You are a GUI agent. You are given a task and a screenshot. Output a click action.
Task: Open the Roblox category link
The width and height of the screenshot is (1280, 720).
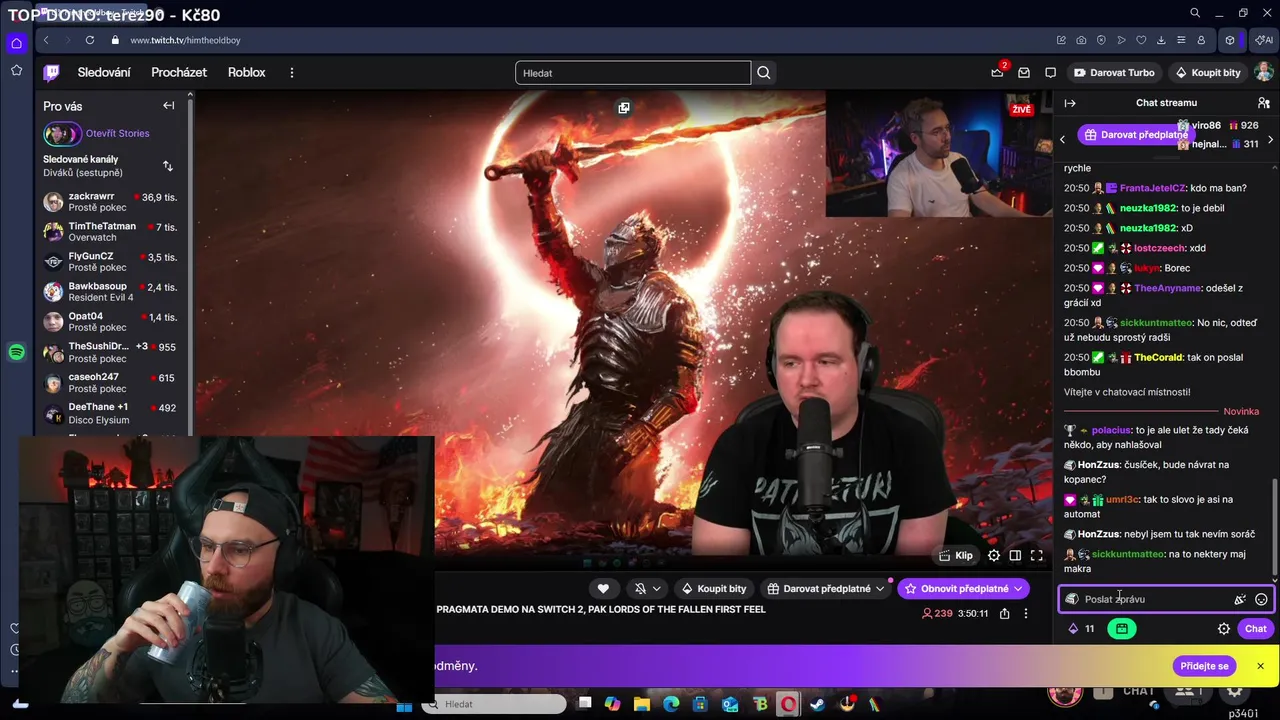pos(247,72)
